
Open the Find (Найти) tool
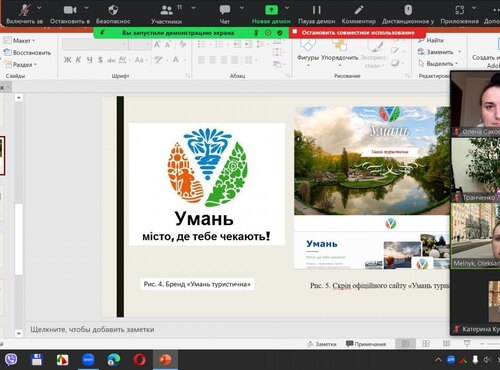tap(431, 40)
